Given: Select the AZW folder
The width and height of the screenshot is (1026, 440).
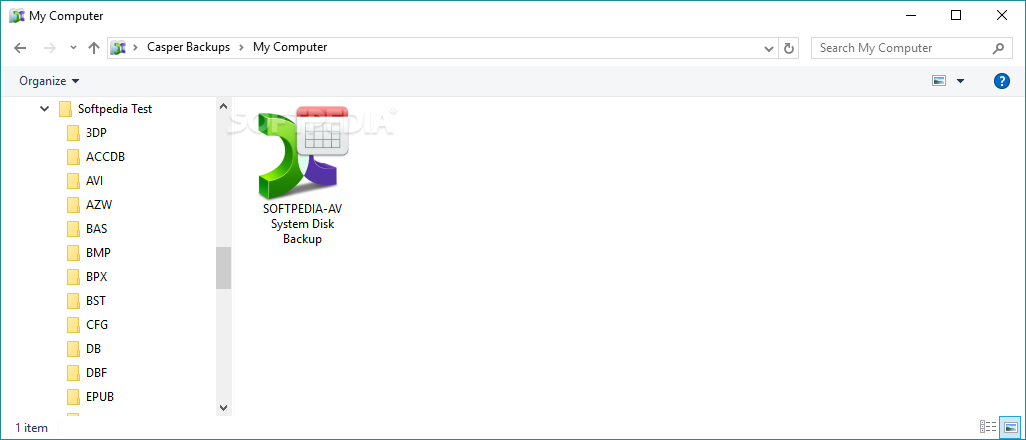Looking at the screenshot, I should click(99, 205).
